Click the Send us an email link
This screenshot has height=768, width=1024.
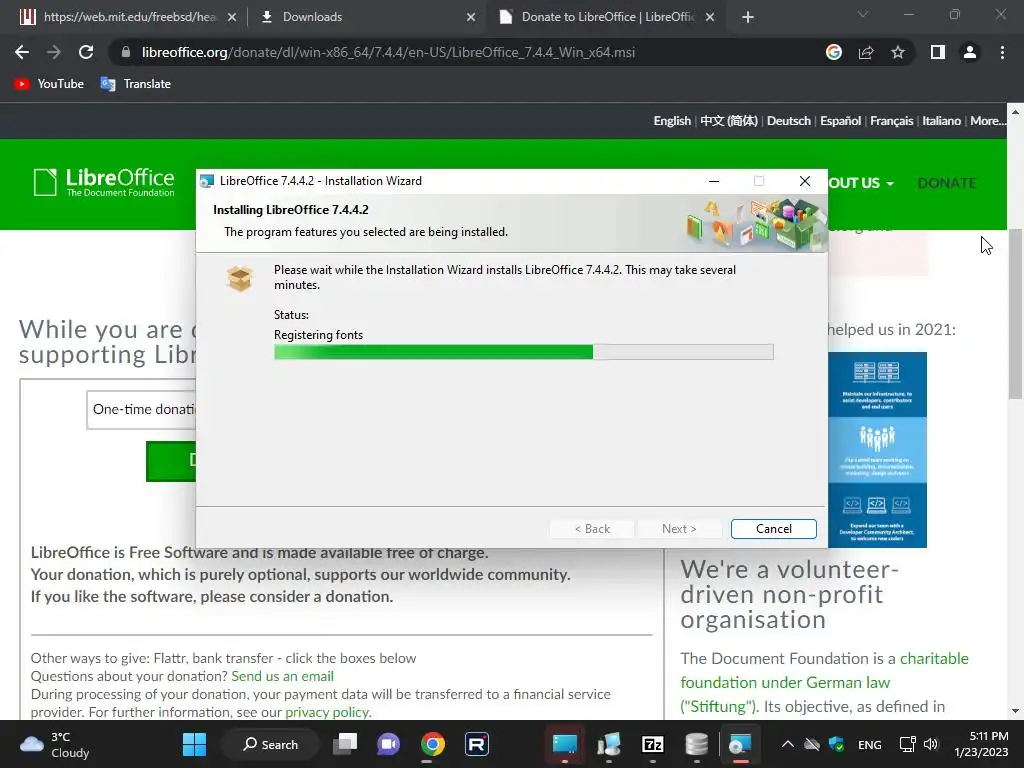(282, 676)
